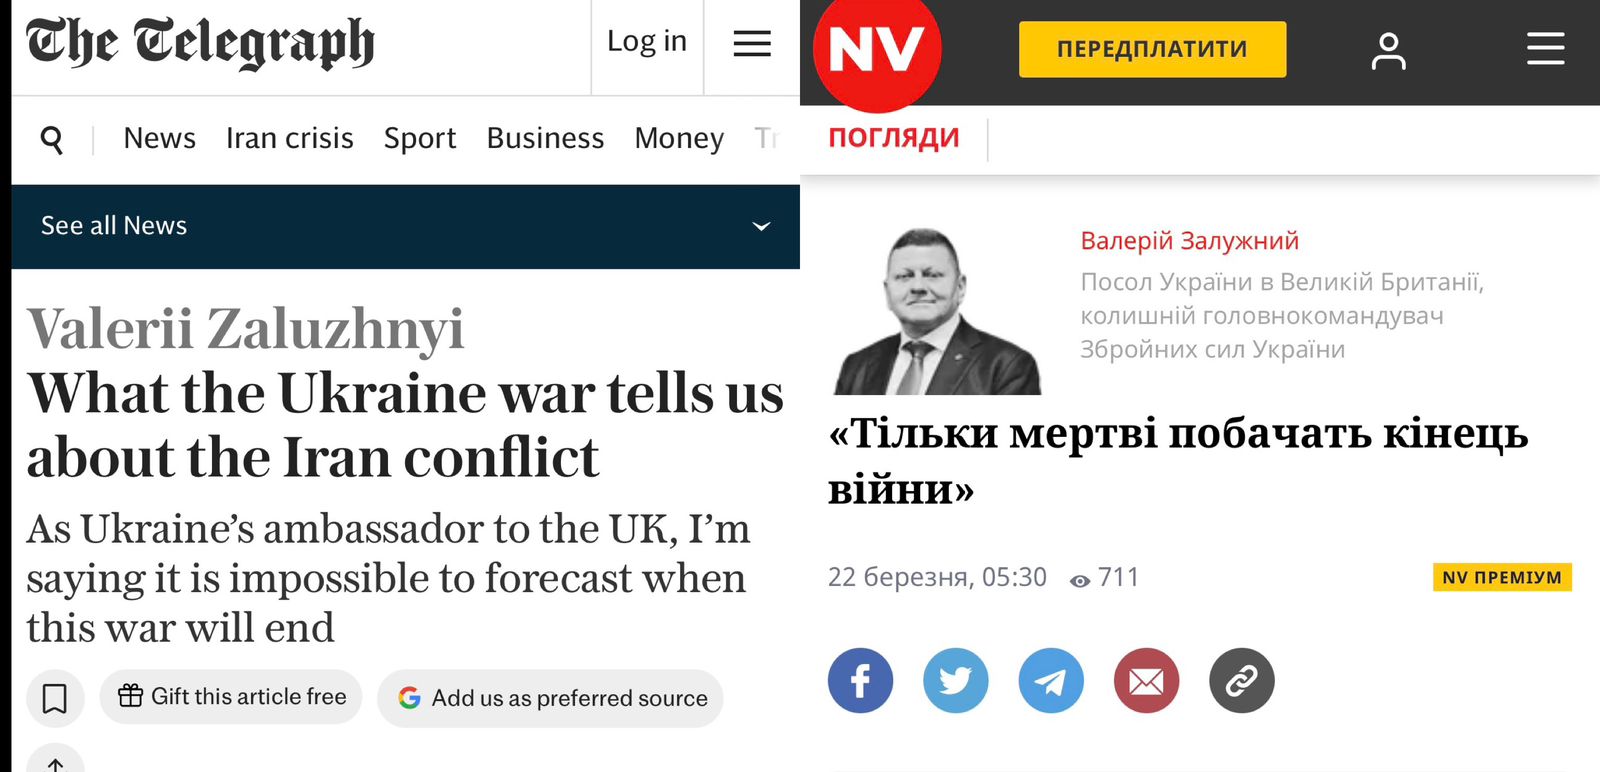Share article by email icon
This screenshot has width=1600, height=772.
(1146, 681)
